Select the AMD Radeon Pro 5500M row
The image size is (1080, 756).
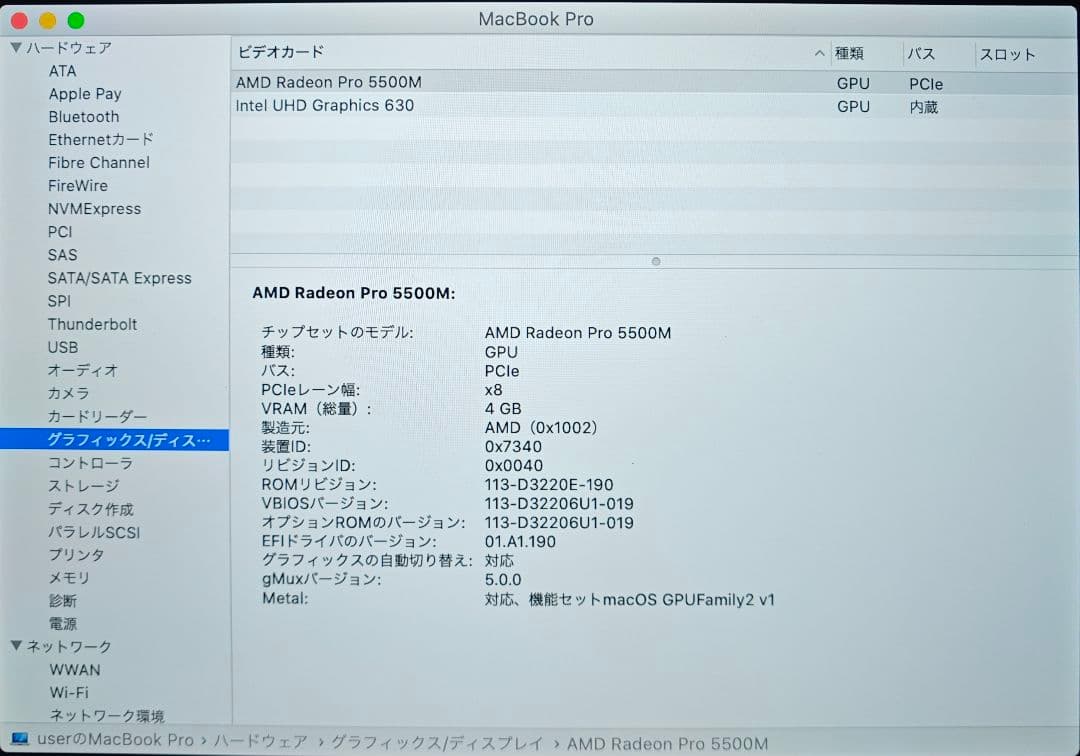point(400,83)
